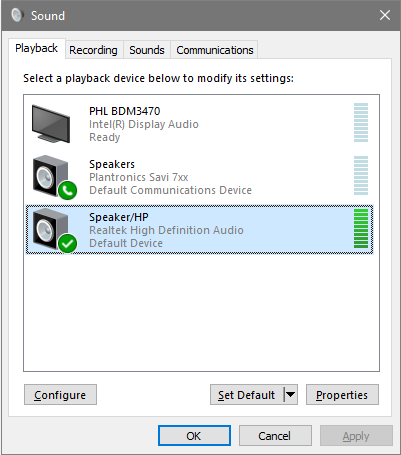
Task: Click the PHL BDM3470 monitor icon
Action: 51,124
